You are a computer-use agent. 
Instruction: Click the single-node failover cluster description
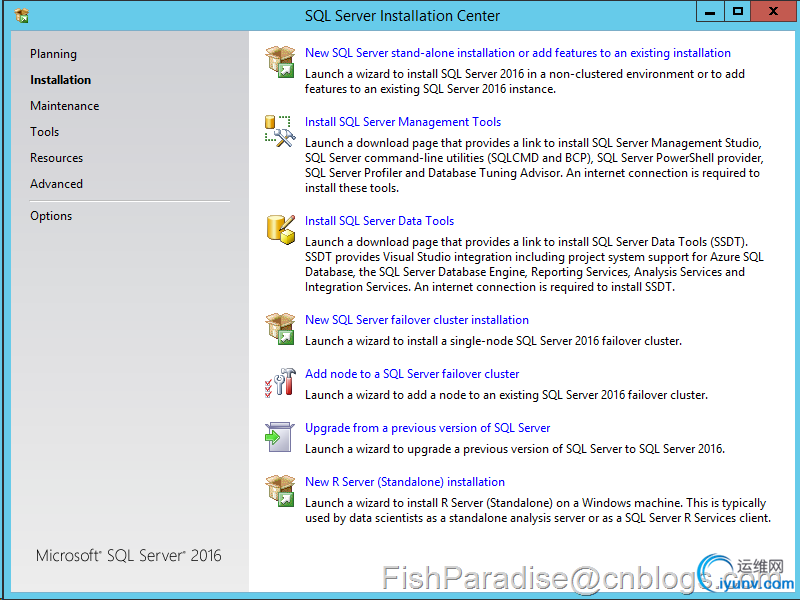(493, 341)
